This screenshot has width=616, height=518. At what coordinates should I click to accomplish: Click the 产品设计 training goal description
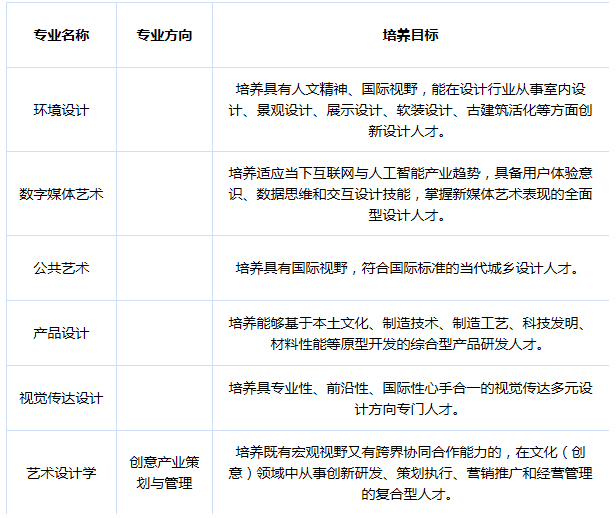click(x=410, y=333)
